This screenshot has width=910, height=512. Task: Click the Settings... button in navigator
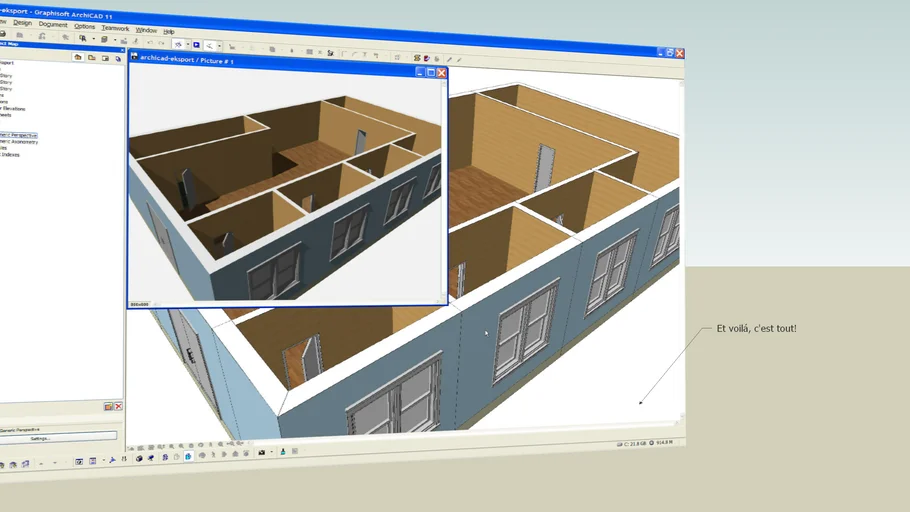click(x=40, y=438)
